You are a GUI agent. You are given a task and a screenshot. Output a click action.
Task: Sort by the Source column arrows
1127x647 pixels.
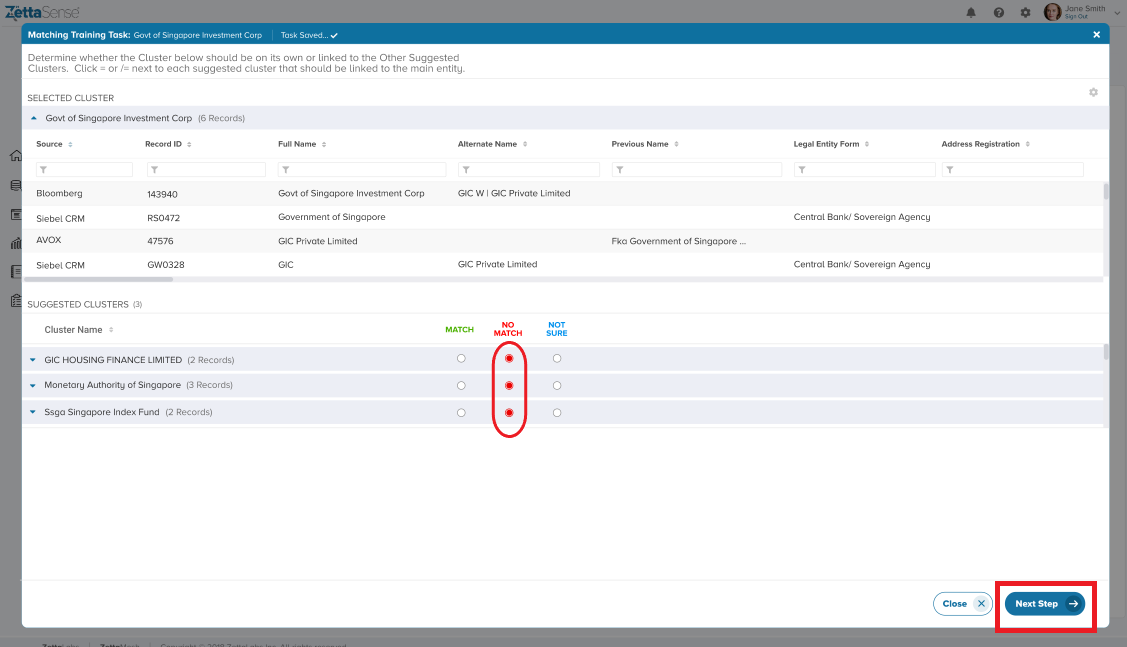[x=70, y=144]
